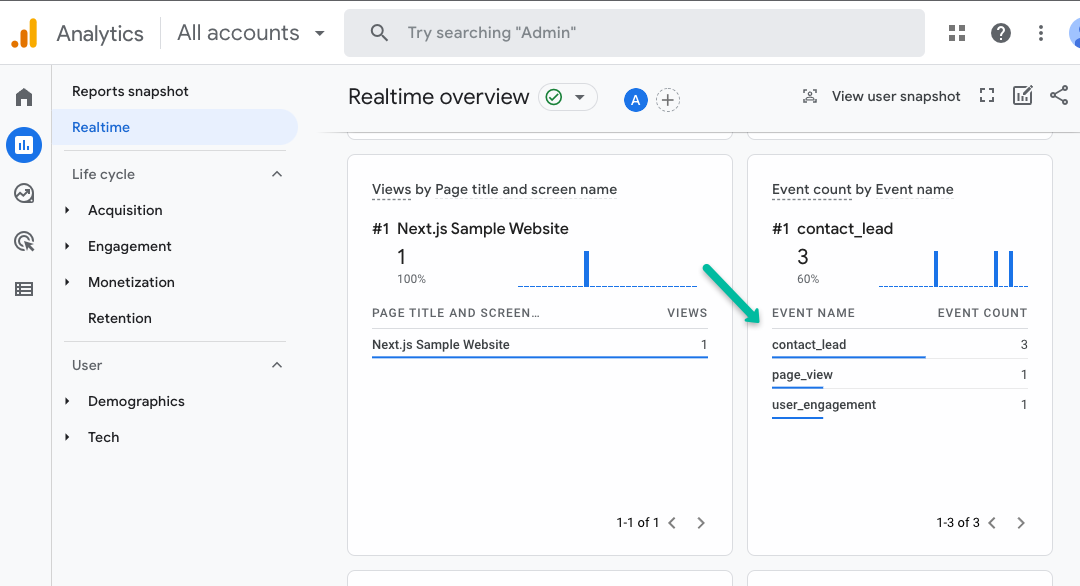Viewport: 1080px width, 586px height.
Task: Go to next page in Event count card
Action: coord(1021,523)
